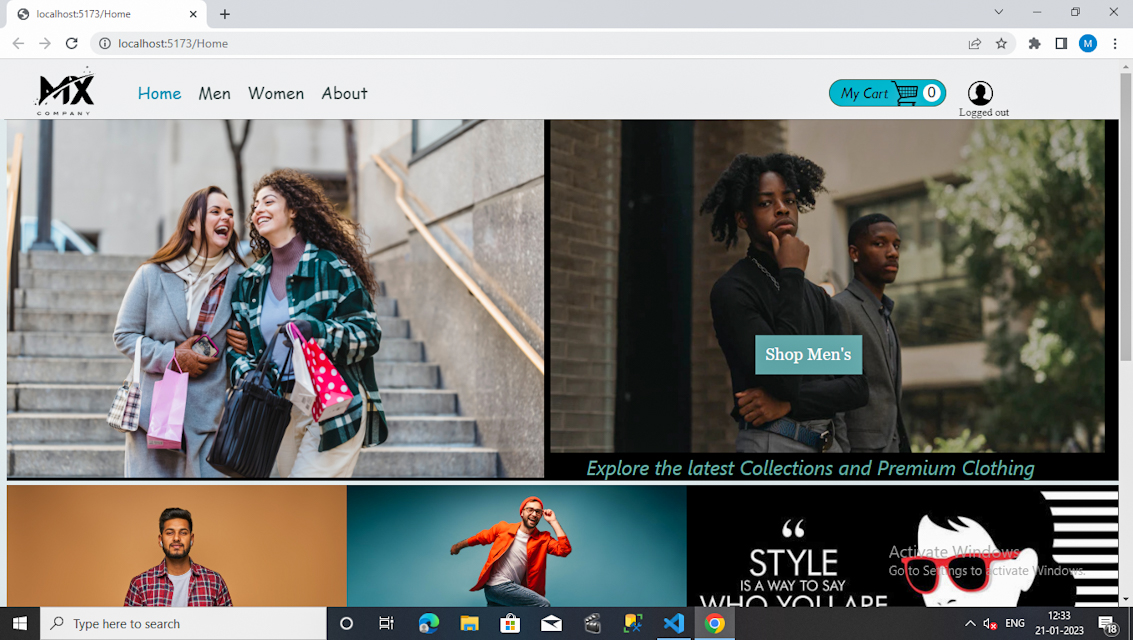Open the My Cart button
1133x640 pixels.
(x=864, y=93)
